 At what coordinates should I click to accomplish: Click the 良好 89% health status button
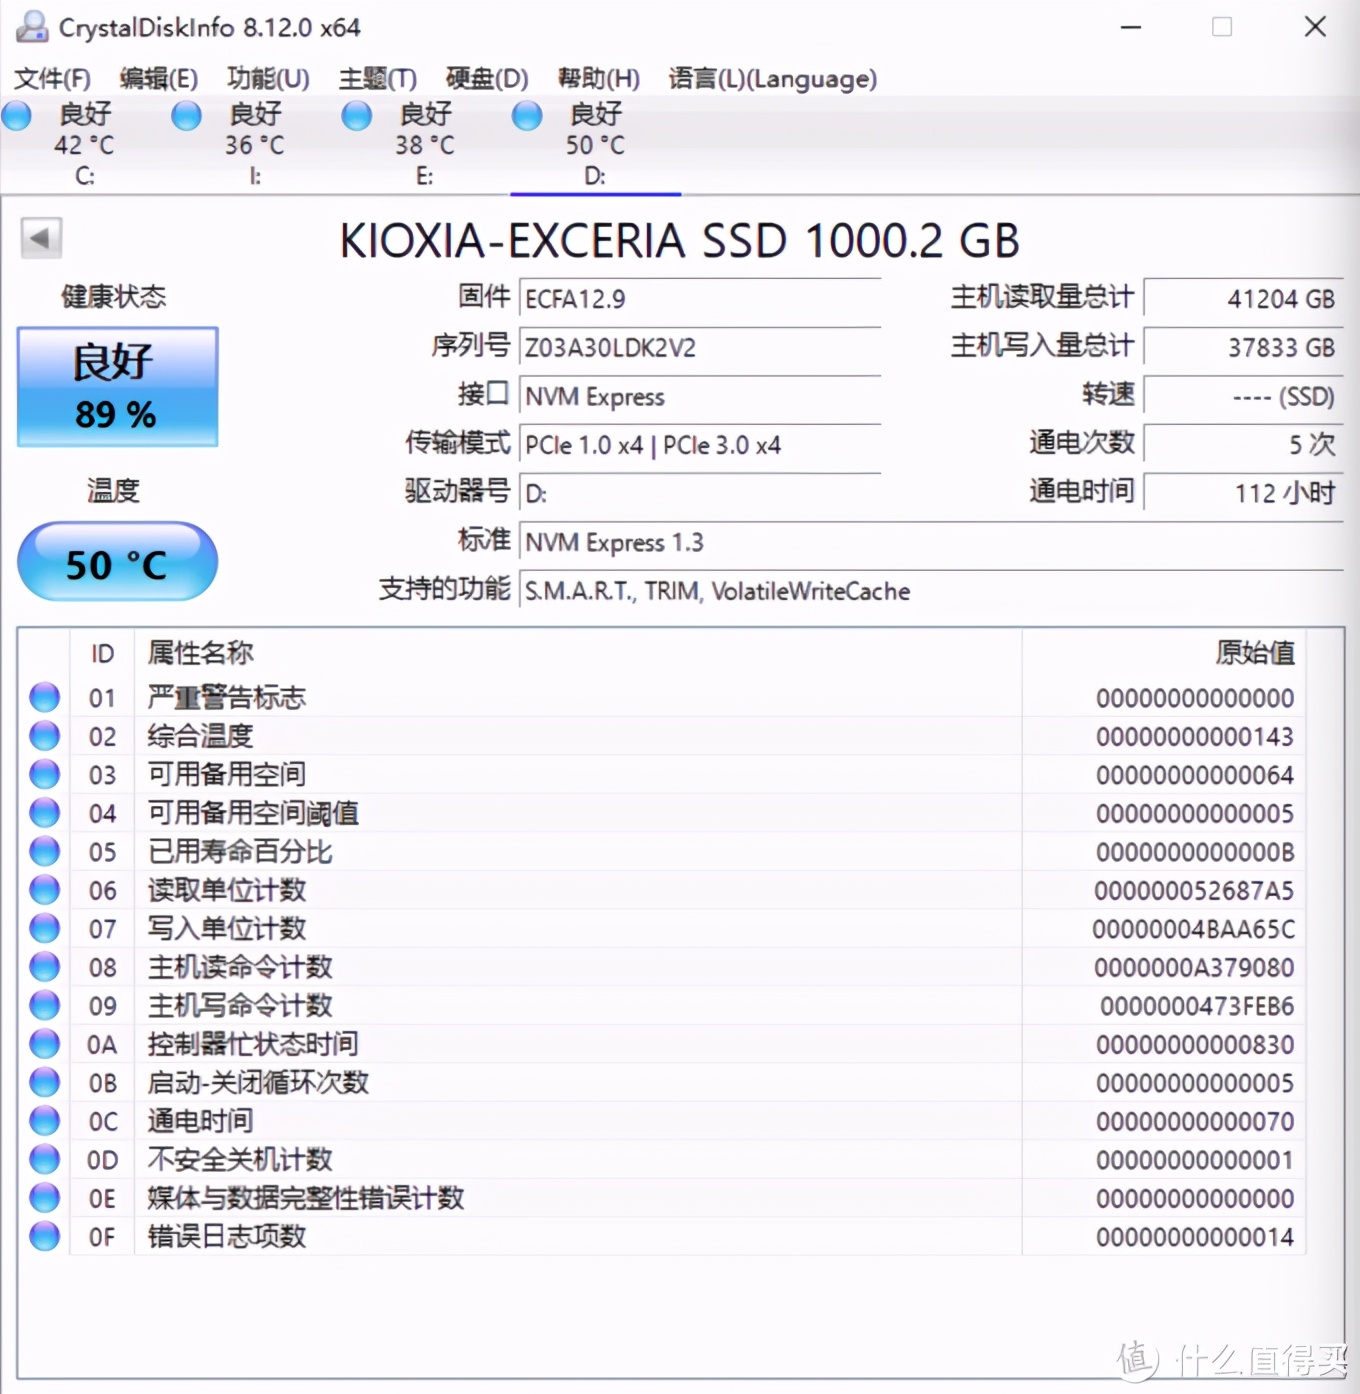point(116,387)
